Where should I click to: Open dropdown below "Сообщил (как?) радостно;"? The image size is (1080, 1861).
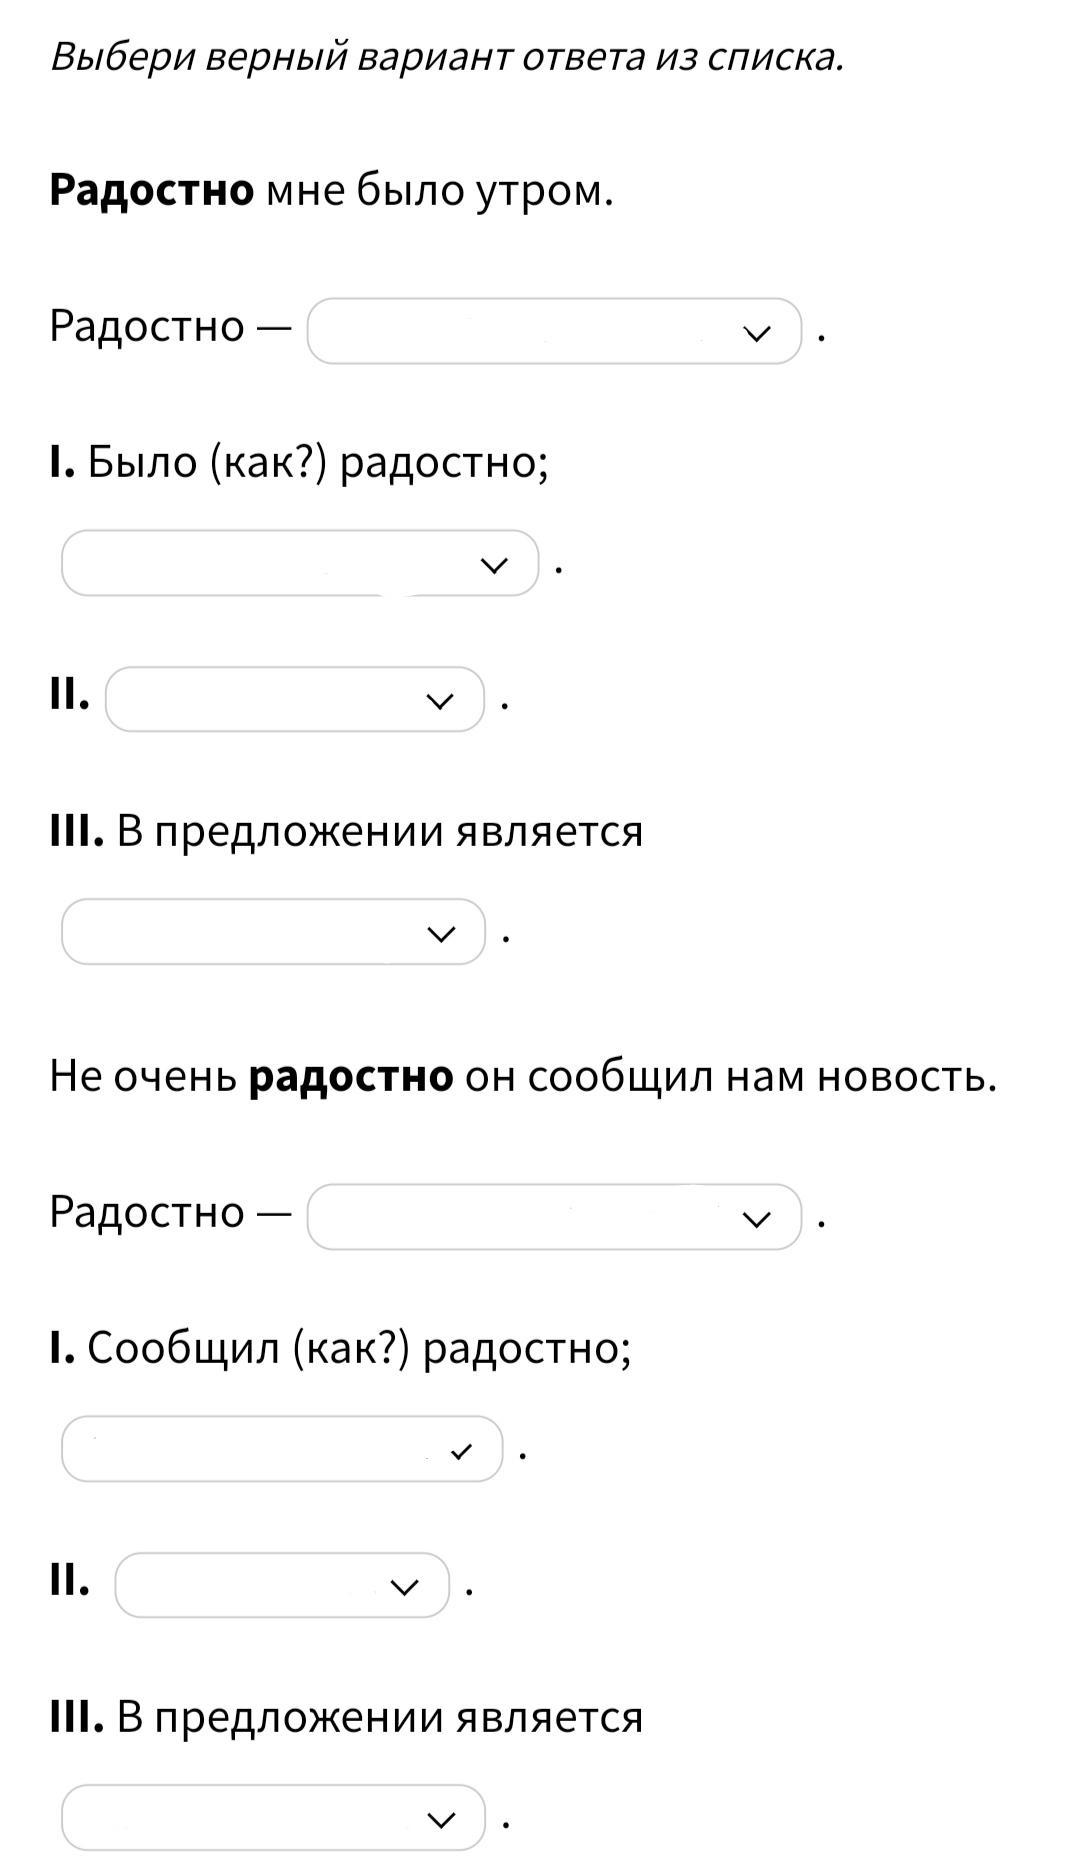(x=281, y=1449)
